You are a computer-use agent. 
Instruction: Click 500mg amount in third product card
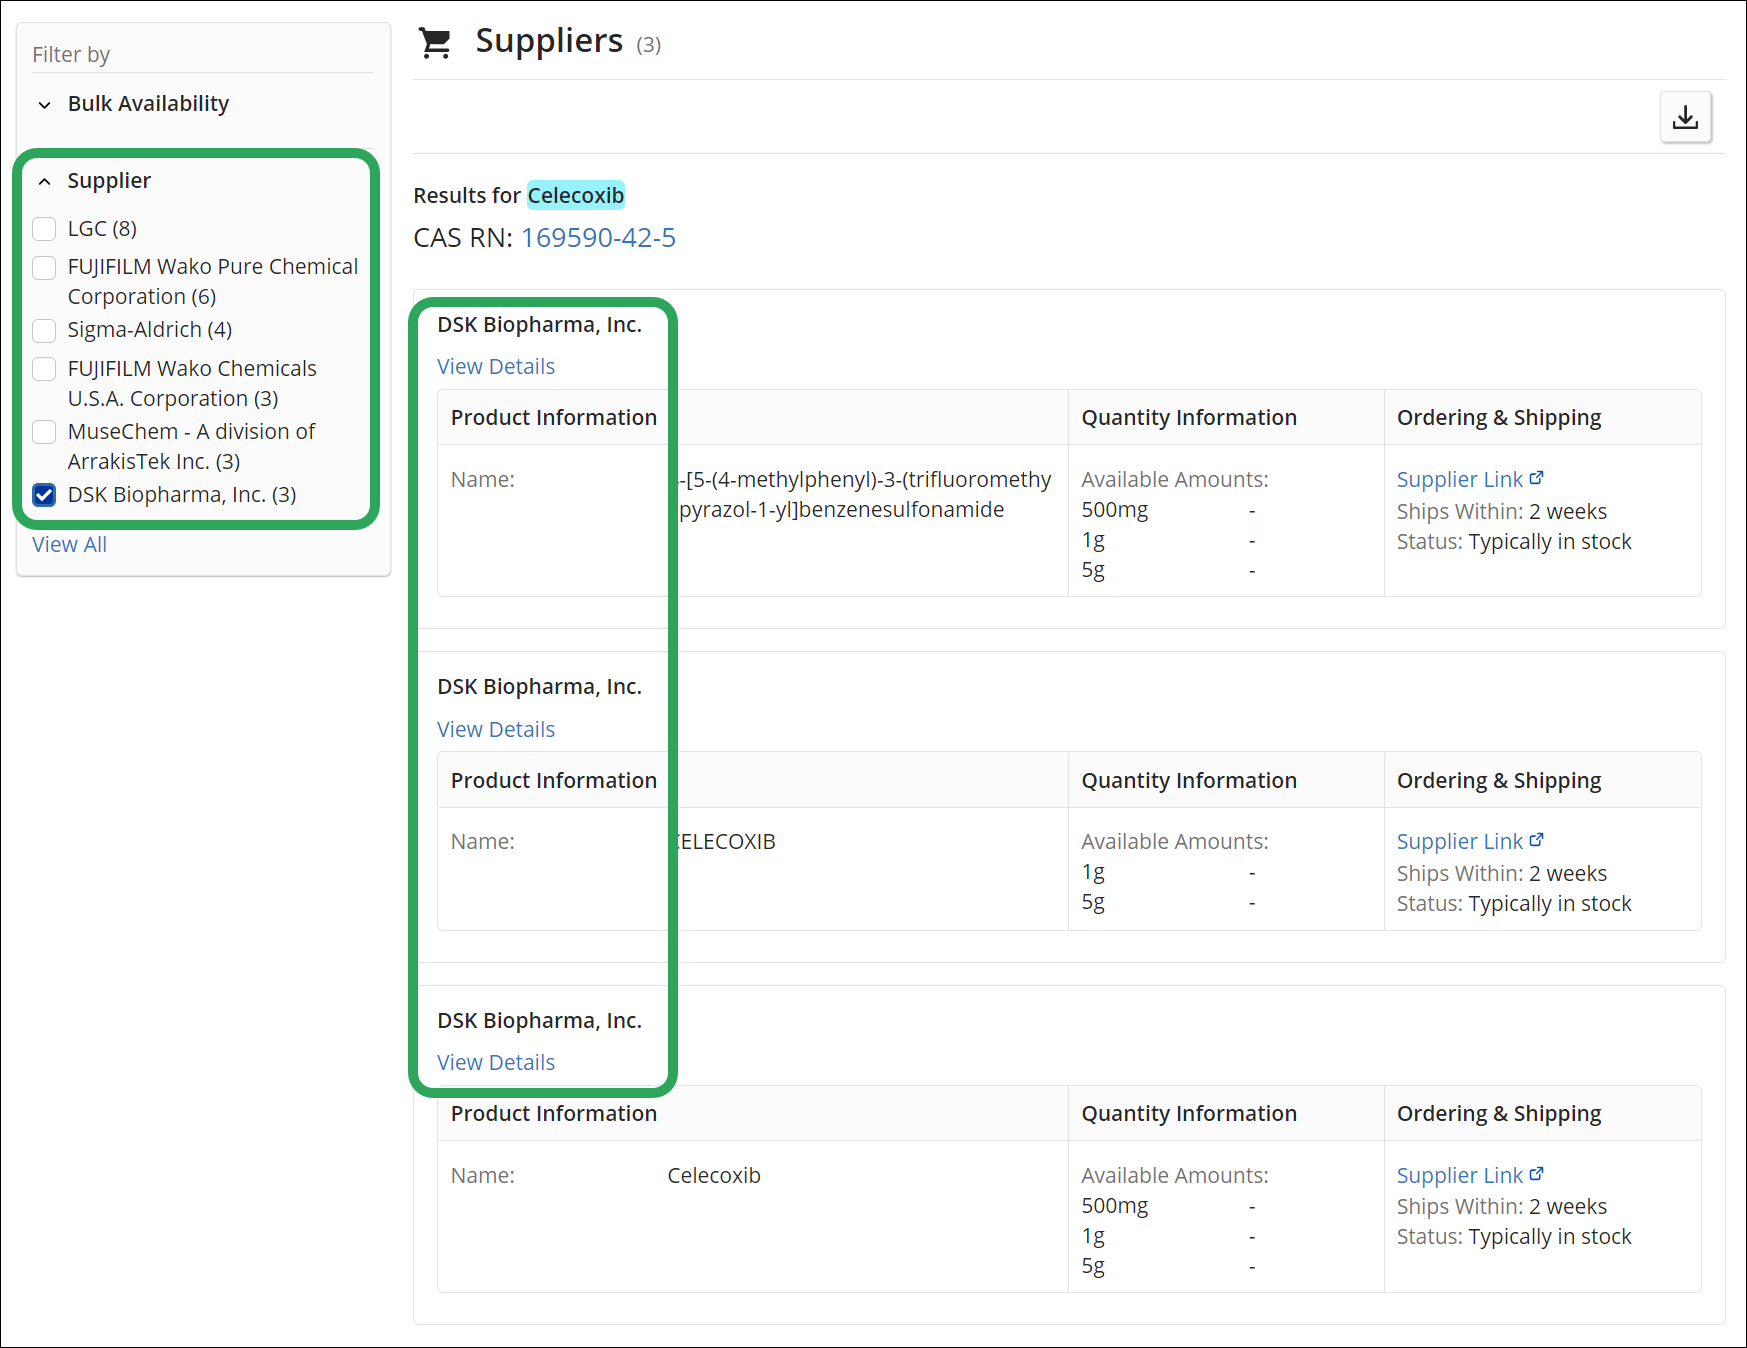point(1115,1205)
